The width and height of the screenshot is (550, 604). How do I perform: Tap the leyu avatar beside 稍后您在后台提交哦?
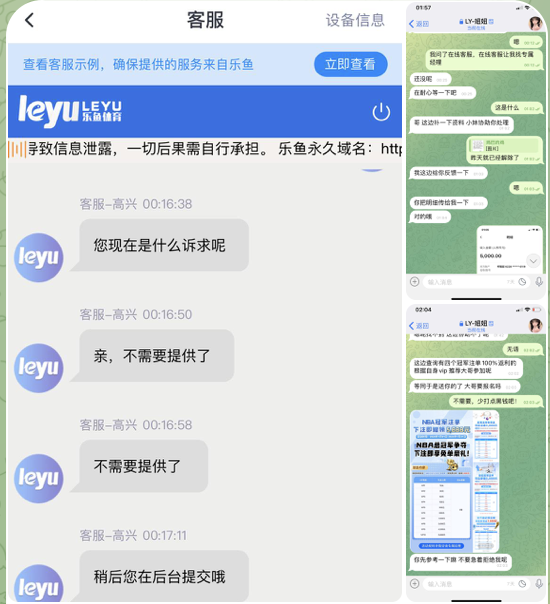click(x=39, y=584)
